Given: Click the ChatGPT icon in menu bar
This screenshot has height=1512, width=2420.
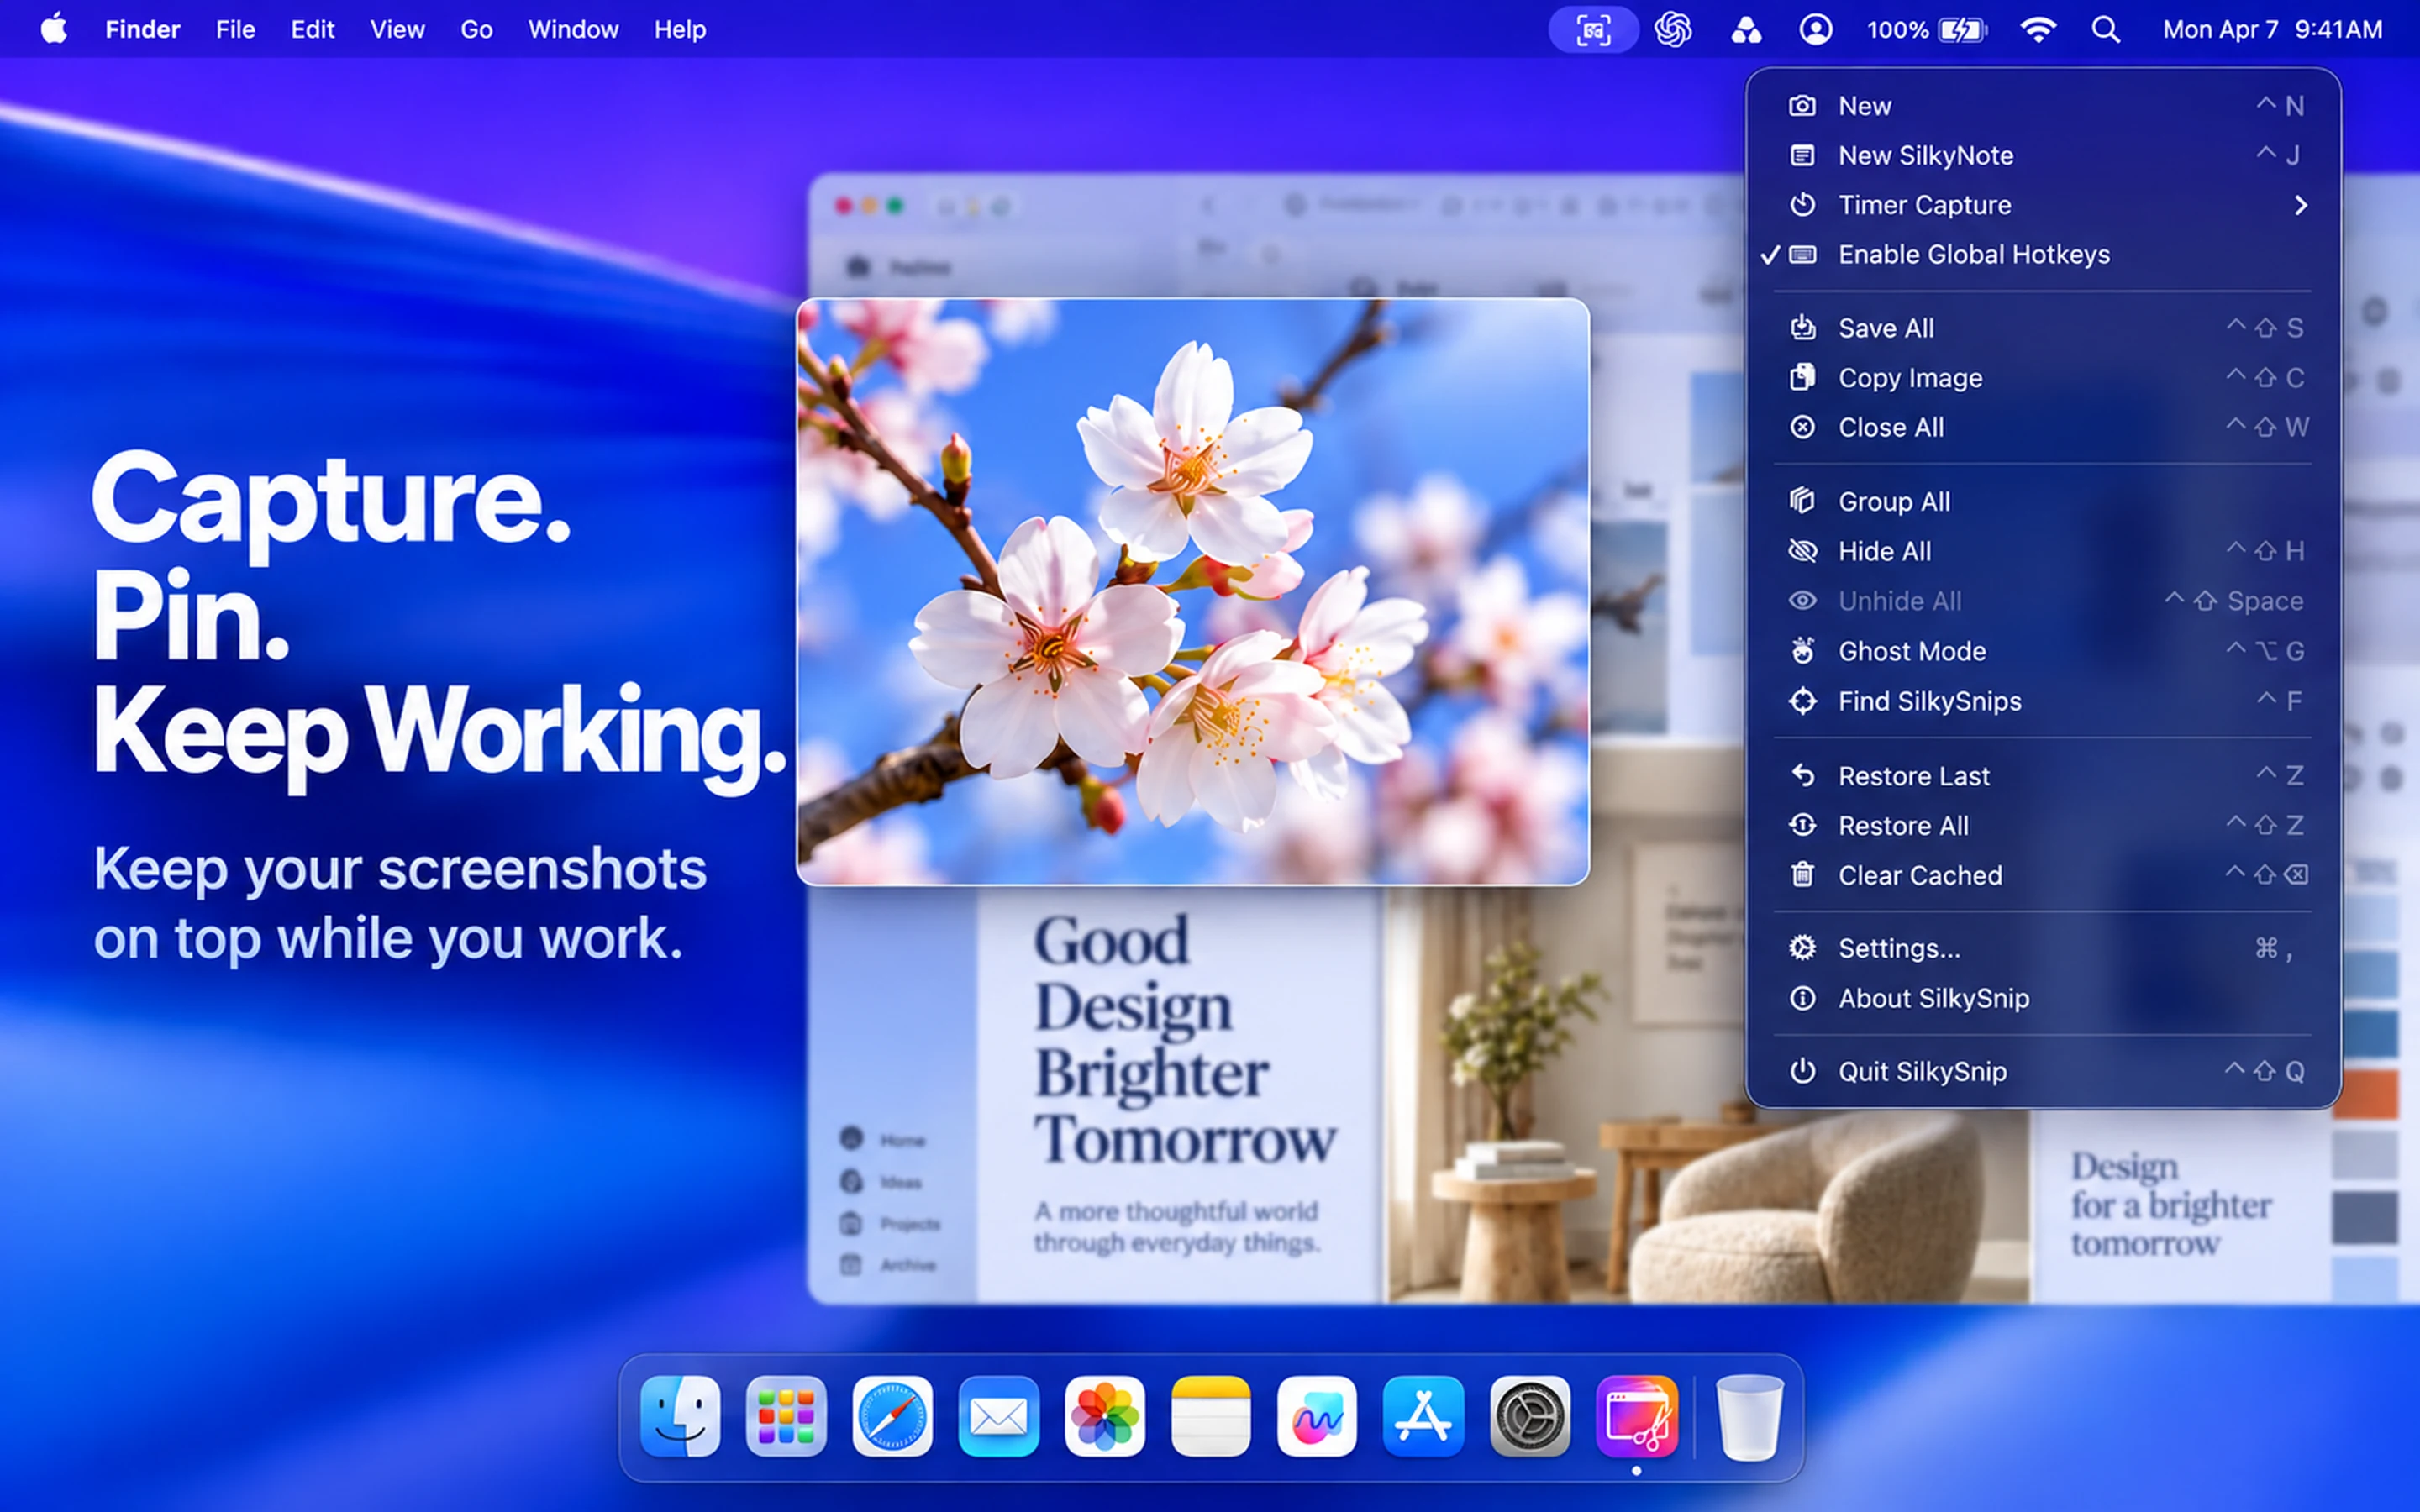Looking at the screenshot, I should pos(1673,30).
